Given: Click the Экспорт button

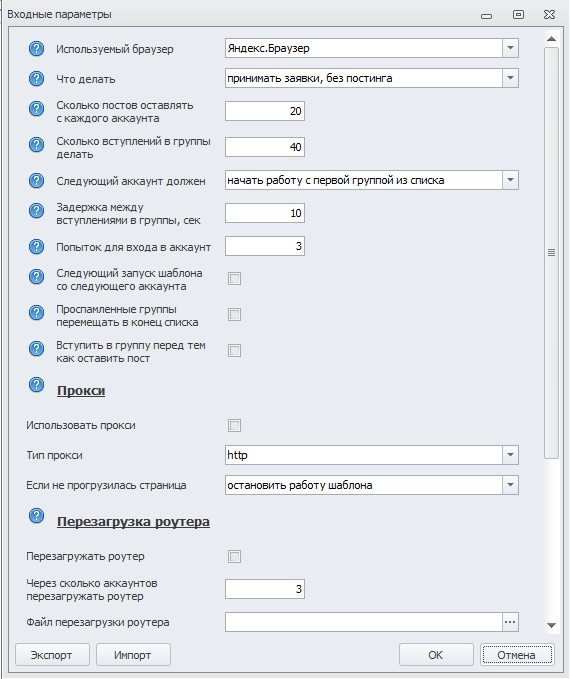Looking at the screenshot, I should click(x=52, y=655).
